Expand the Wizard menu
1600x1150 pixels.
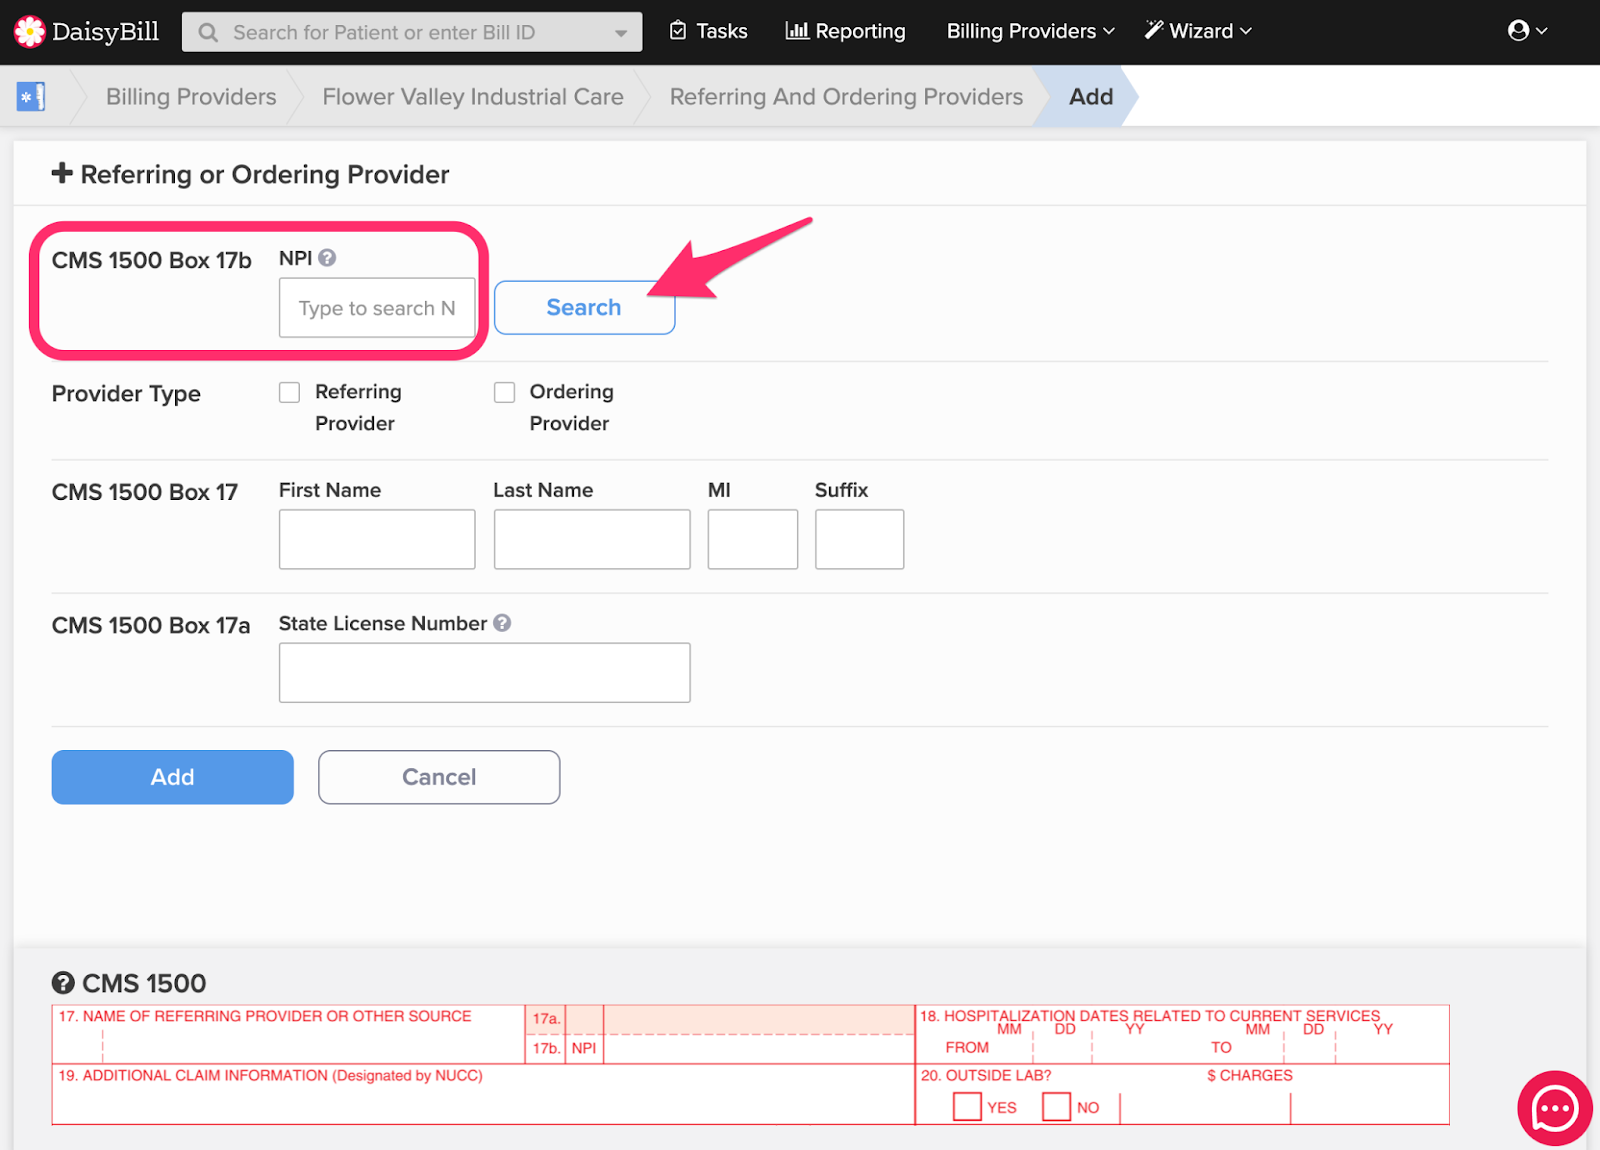click(x=1198, y=31)
